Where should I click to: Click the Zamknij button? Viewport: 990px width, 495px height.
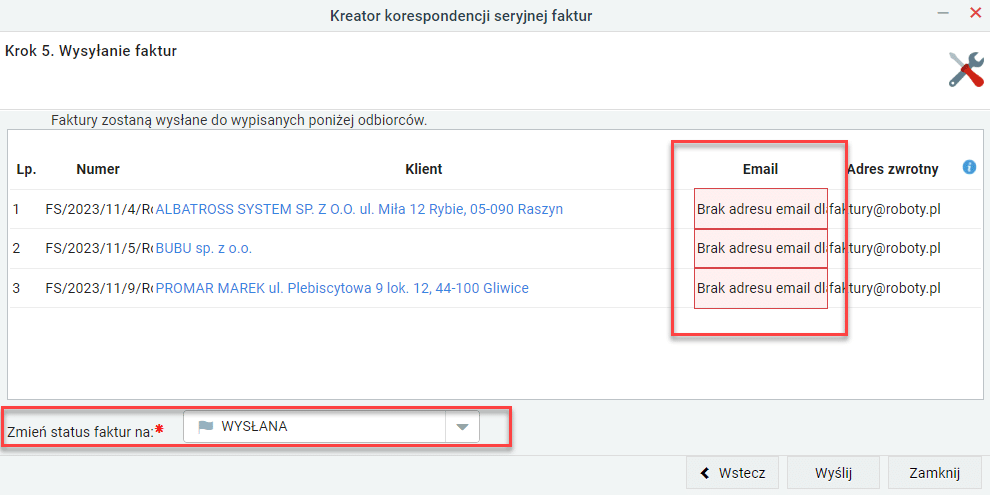pos(934,474)
